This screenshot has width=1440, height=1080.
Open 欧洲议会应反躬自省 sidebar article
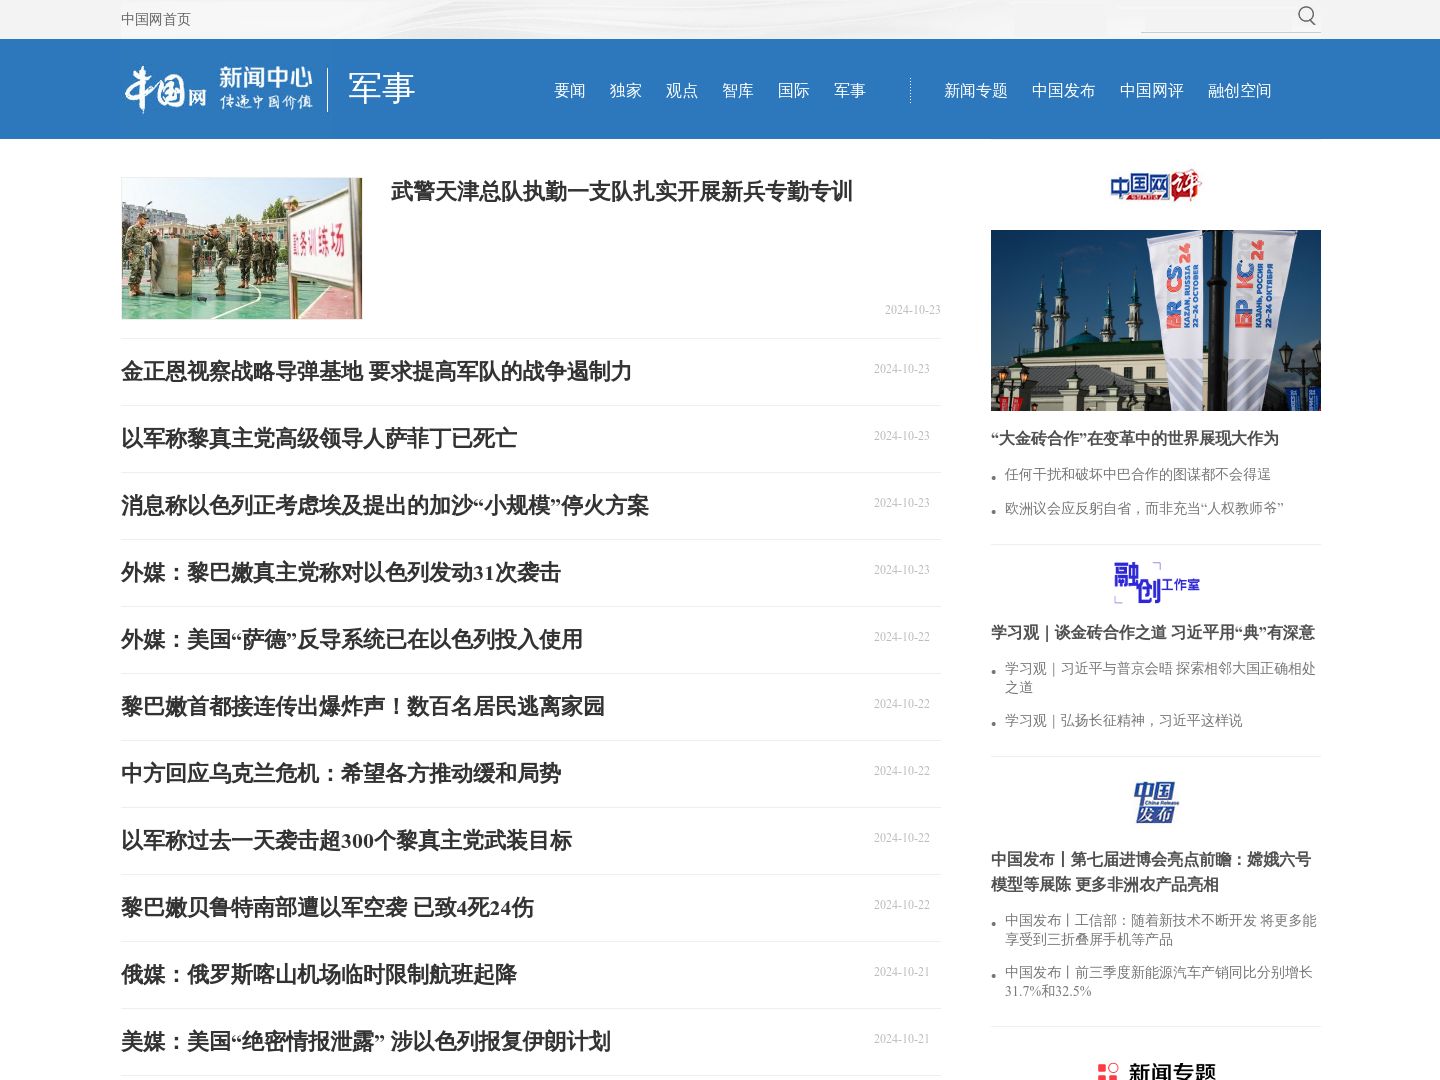(x=1144, y=508)
